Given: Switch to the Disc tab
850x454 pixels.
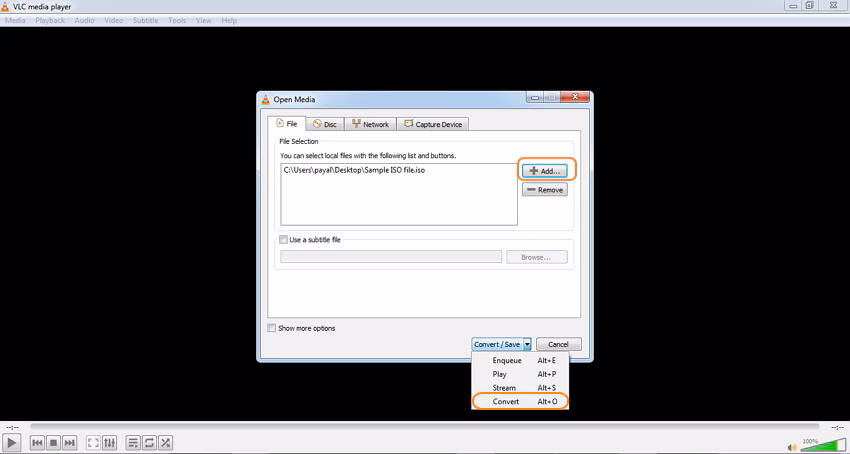Looking at the screenshot, I should 325,124.
